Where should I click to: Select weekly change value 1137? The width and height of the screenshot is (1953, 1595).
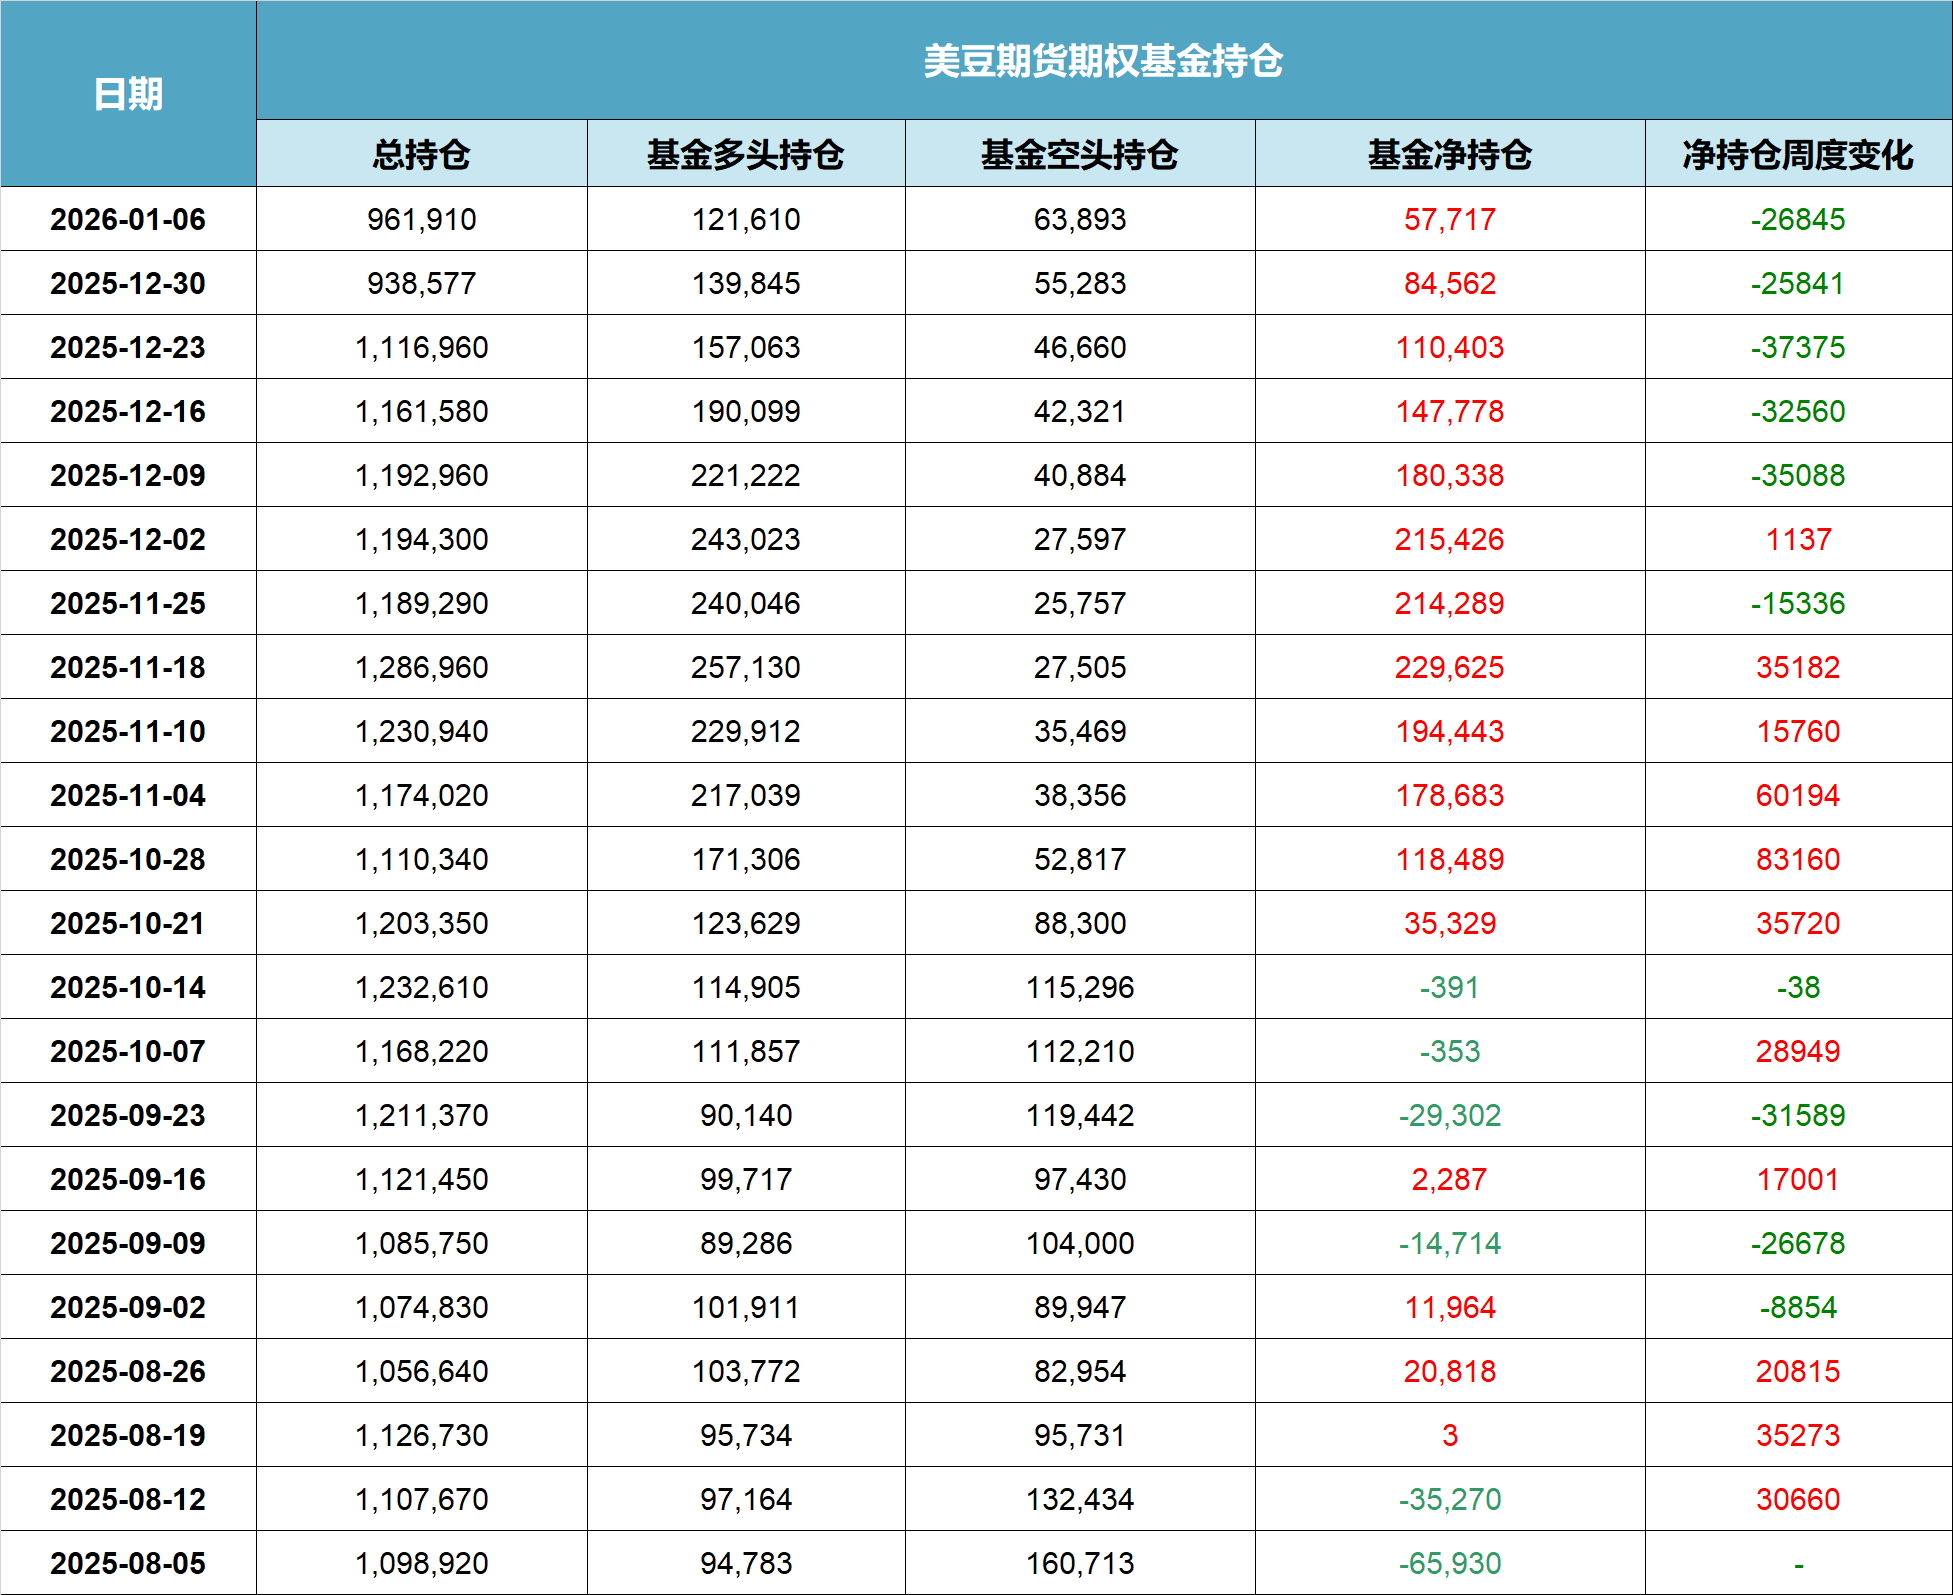(x=1798, y=539)
